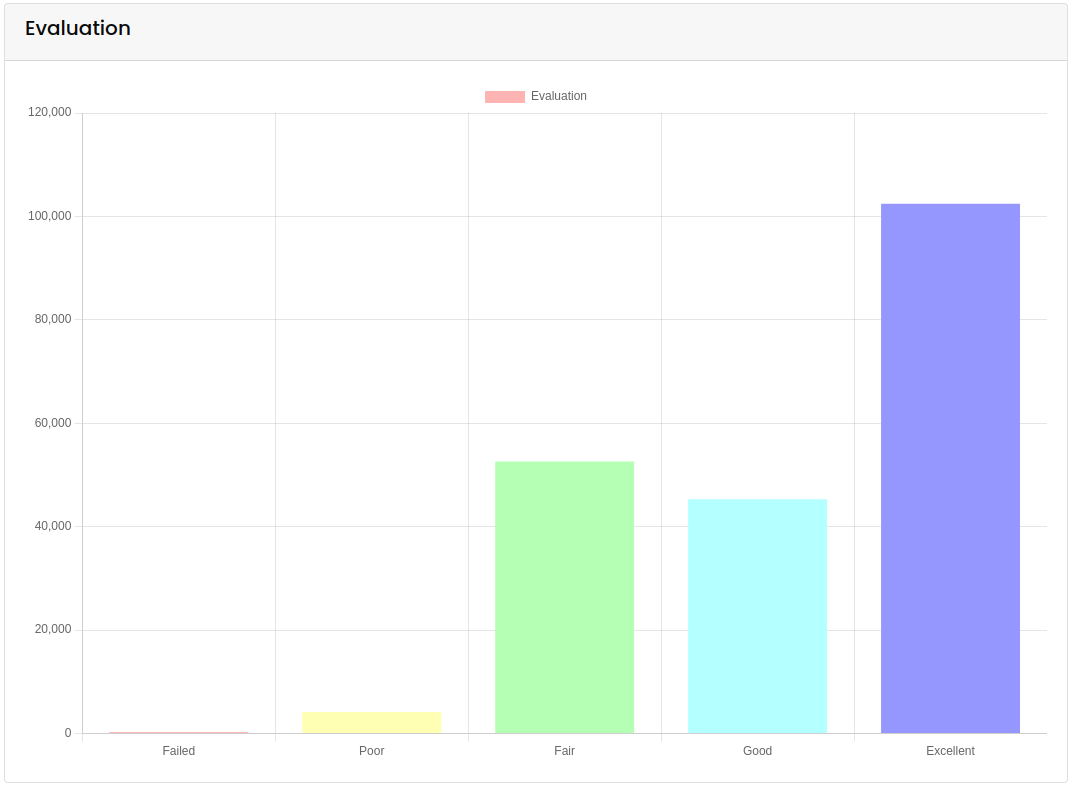Viewport: 1079px width, 793px height.
Task: Click the 20,000 y-axis tick label
Action: (52, 630)
